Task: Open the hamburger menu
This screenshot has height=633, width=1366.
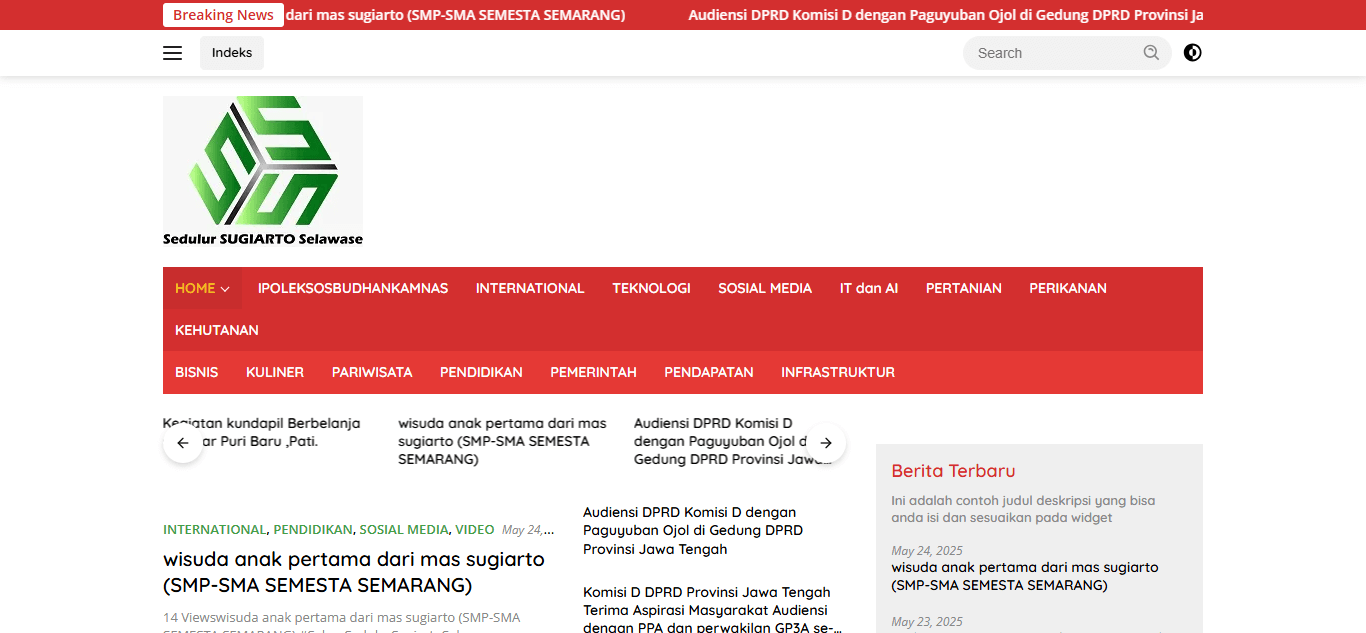Action: coord(173,53)
